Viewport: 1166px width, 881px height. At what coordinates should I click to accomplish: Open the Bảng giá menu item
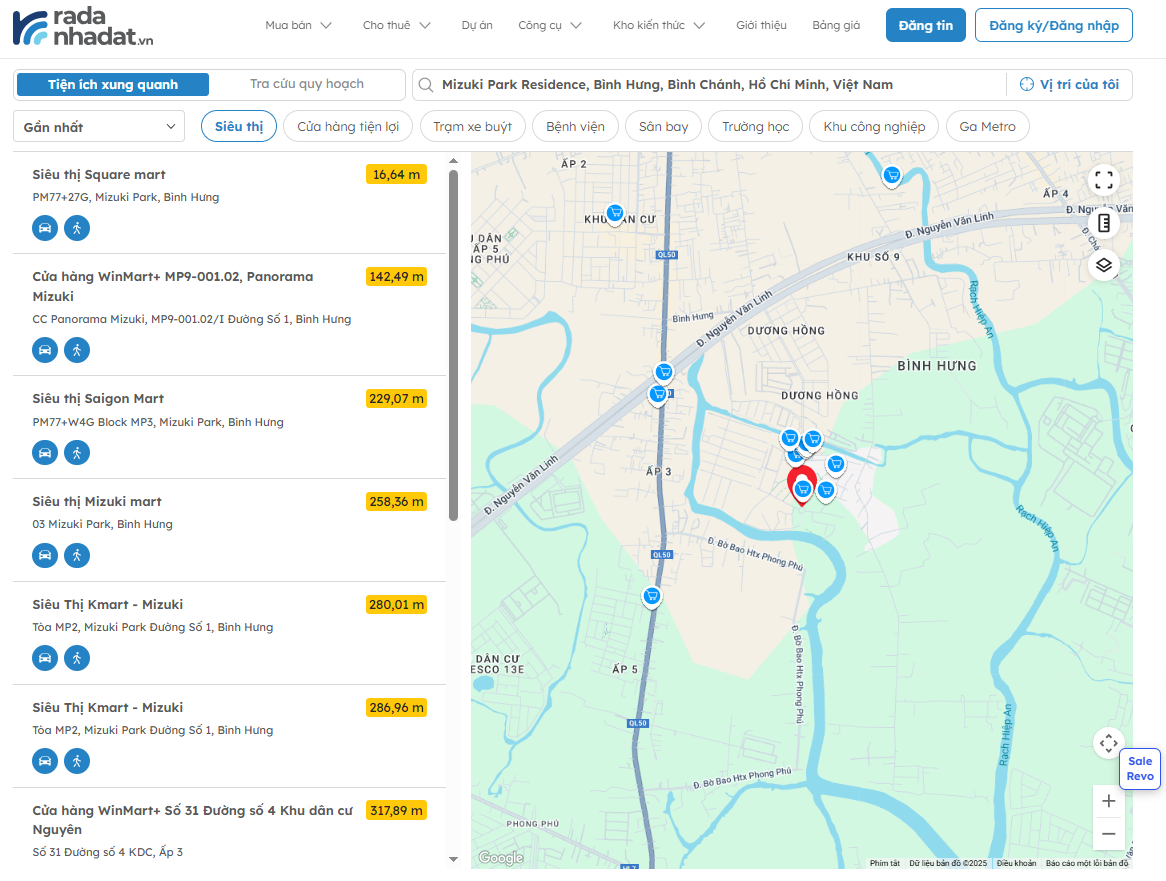836,25
